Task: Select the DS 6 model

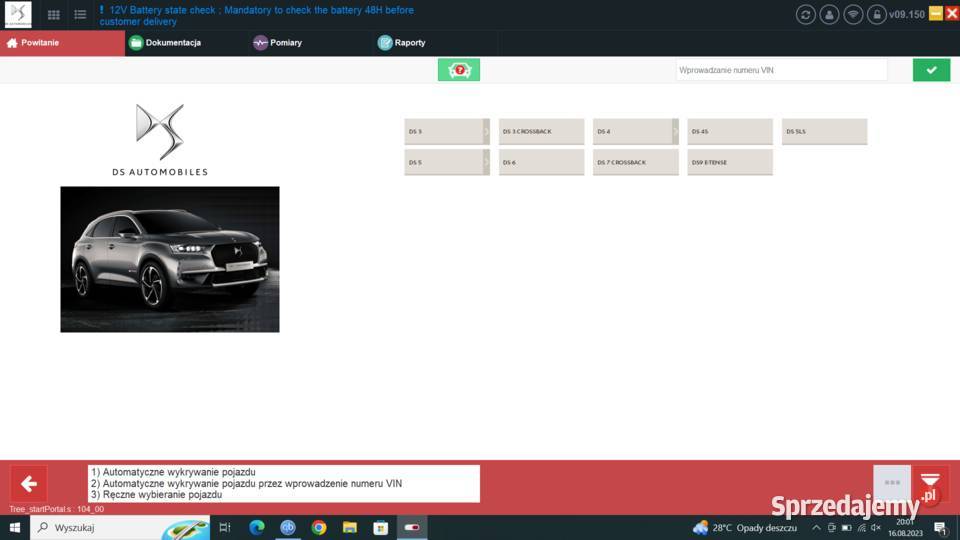Action: pyautogui.click(x=541, y=162)
